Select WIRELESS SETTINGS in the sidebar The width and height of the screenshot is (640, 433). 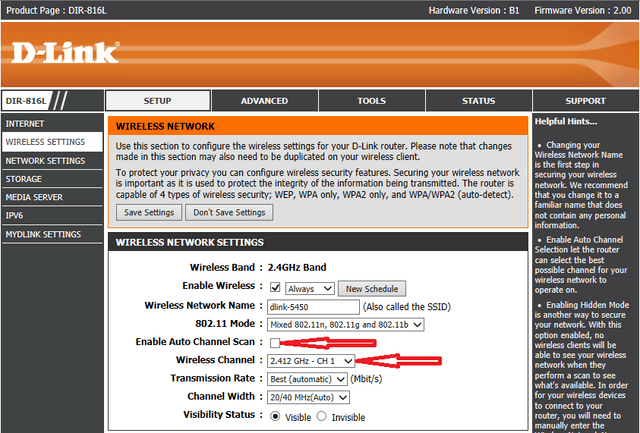[52, 142]
